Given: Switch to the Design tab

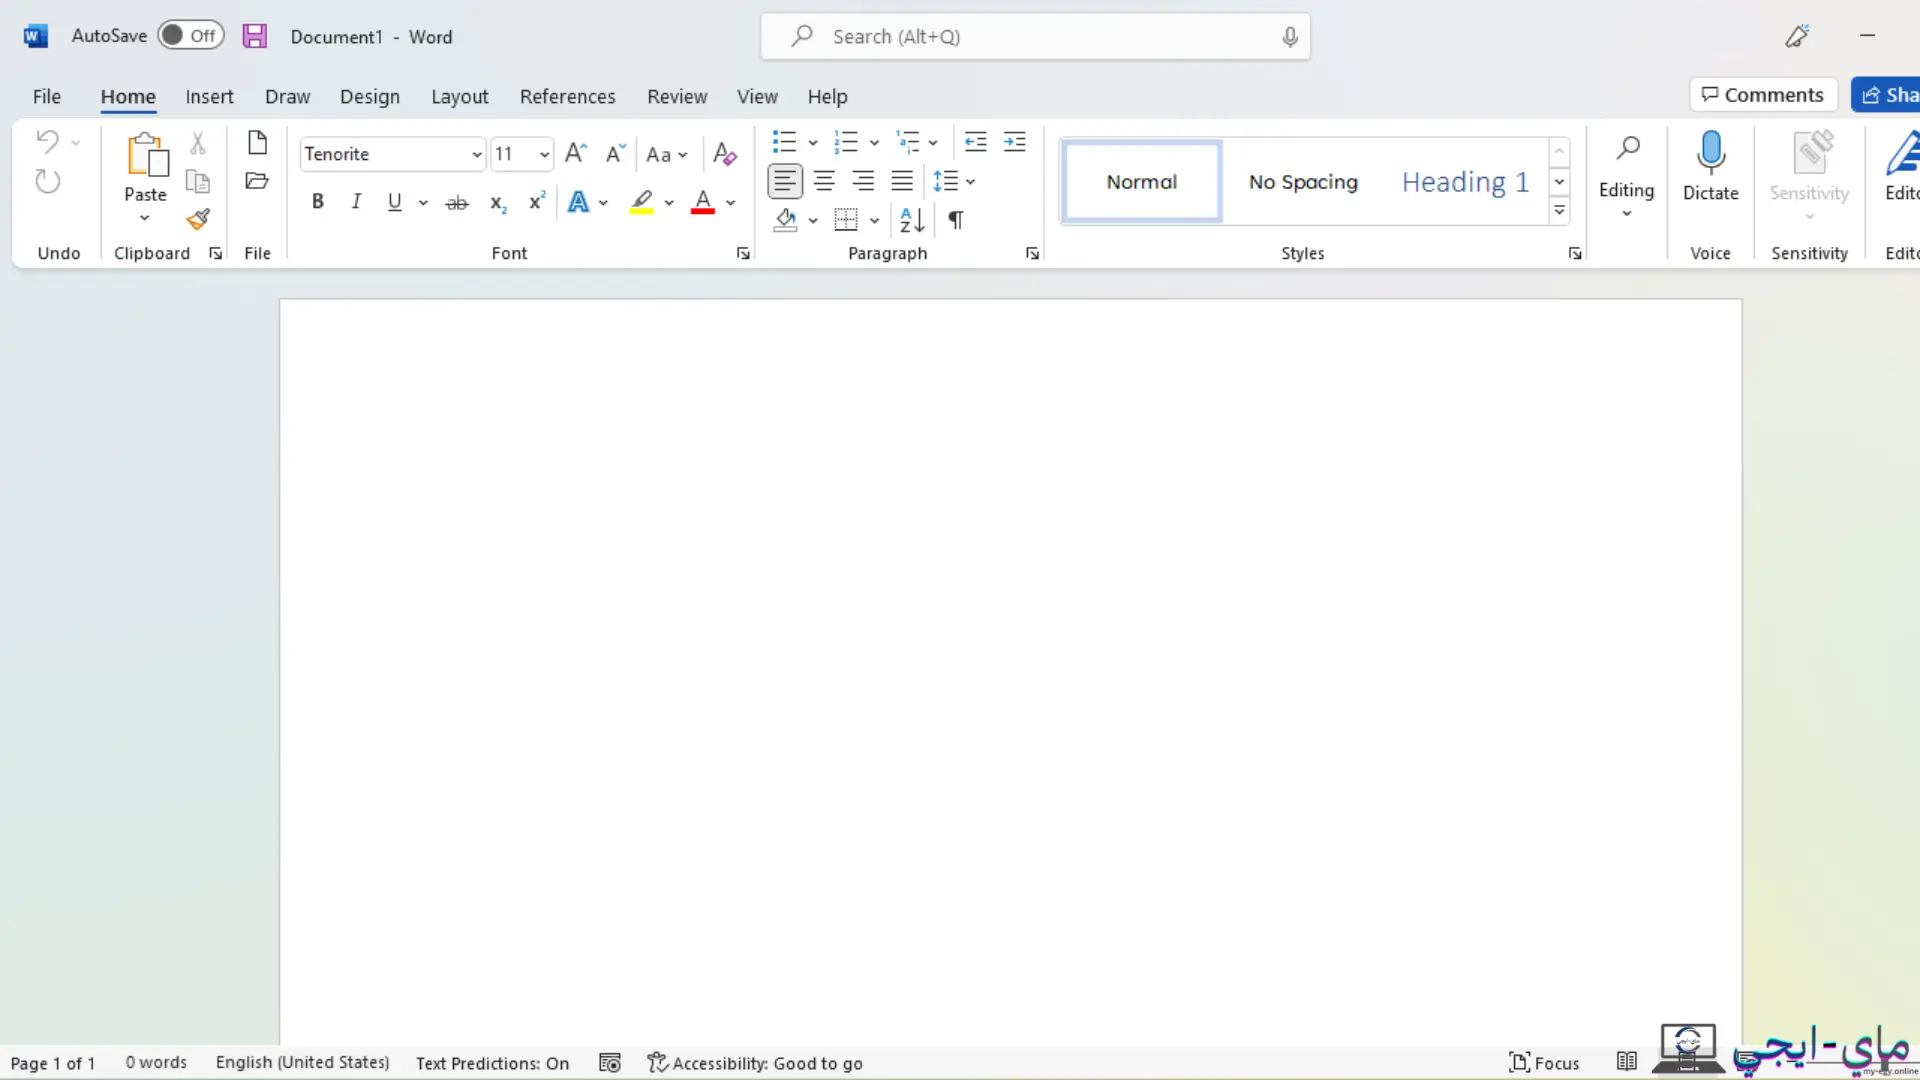Looking at the screenshot, I should point(370,97).
